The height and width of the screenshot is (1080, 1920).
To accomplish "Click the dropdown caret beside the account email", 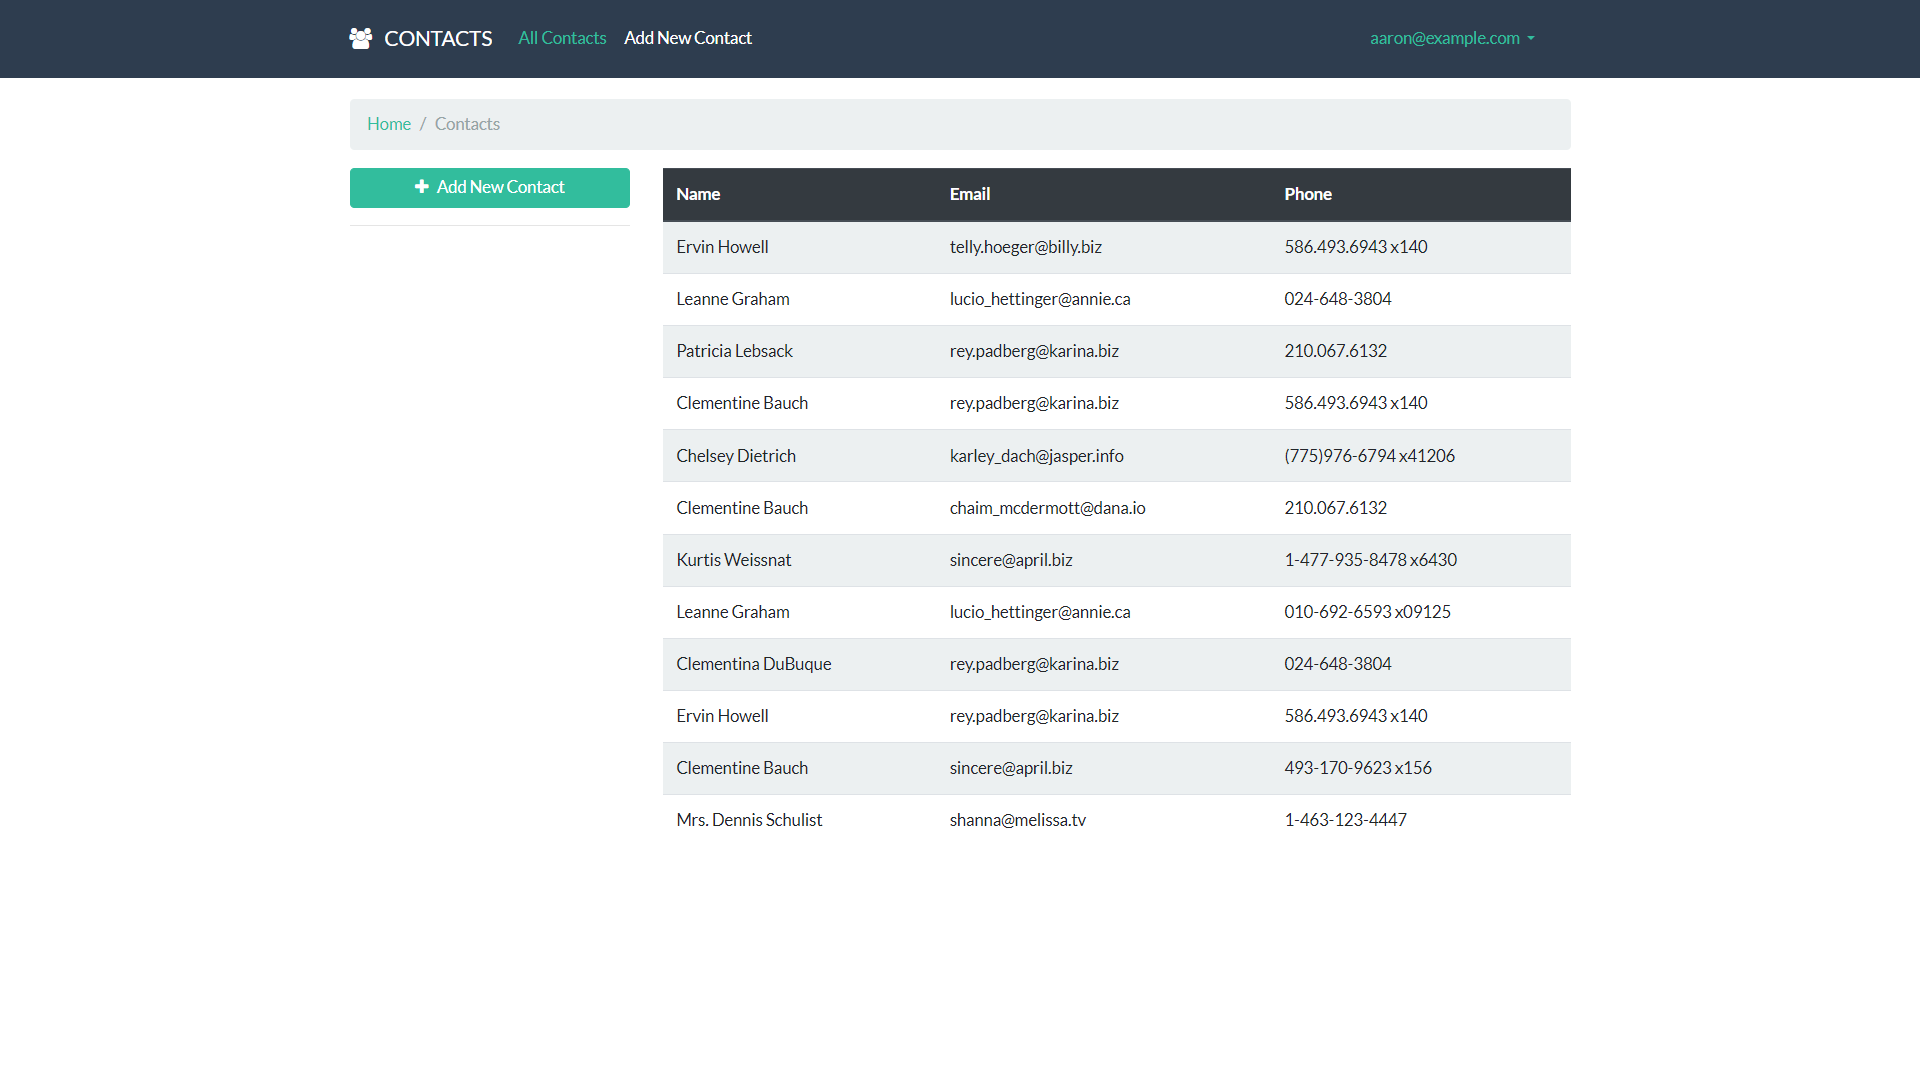I will click(1531, 39).
